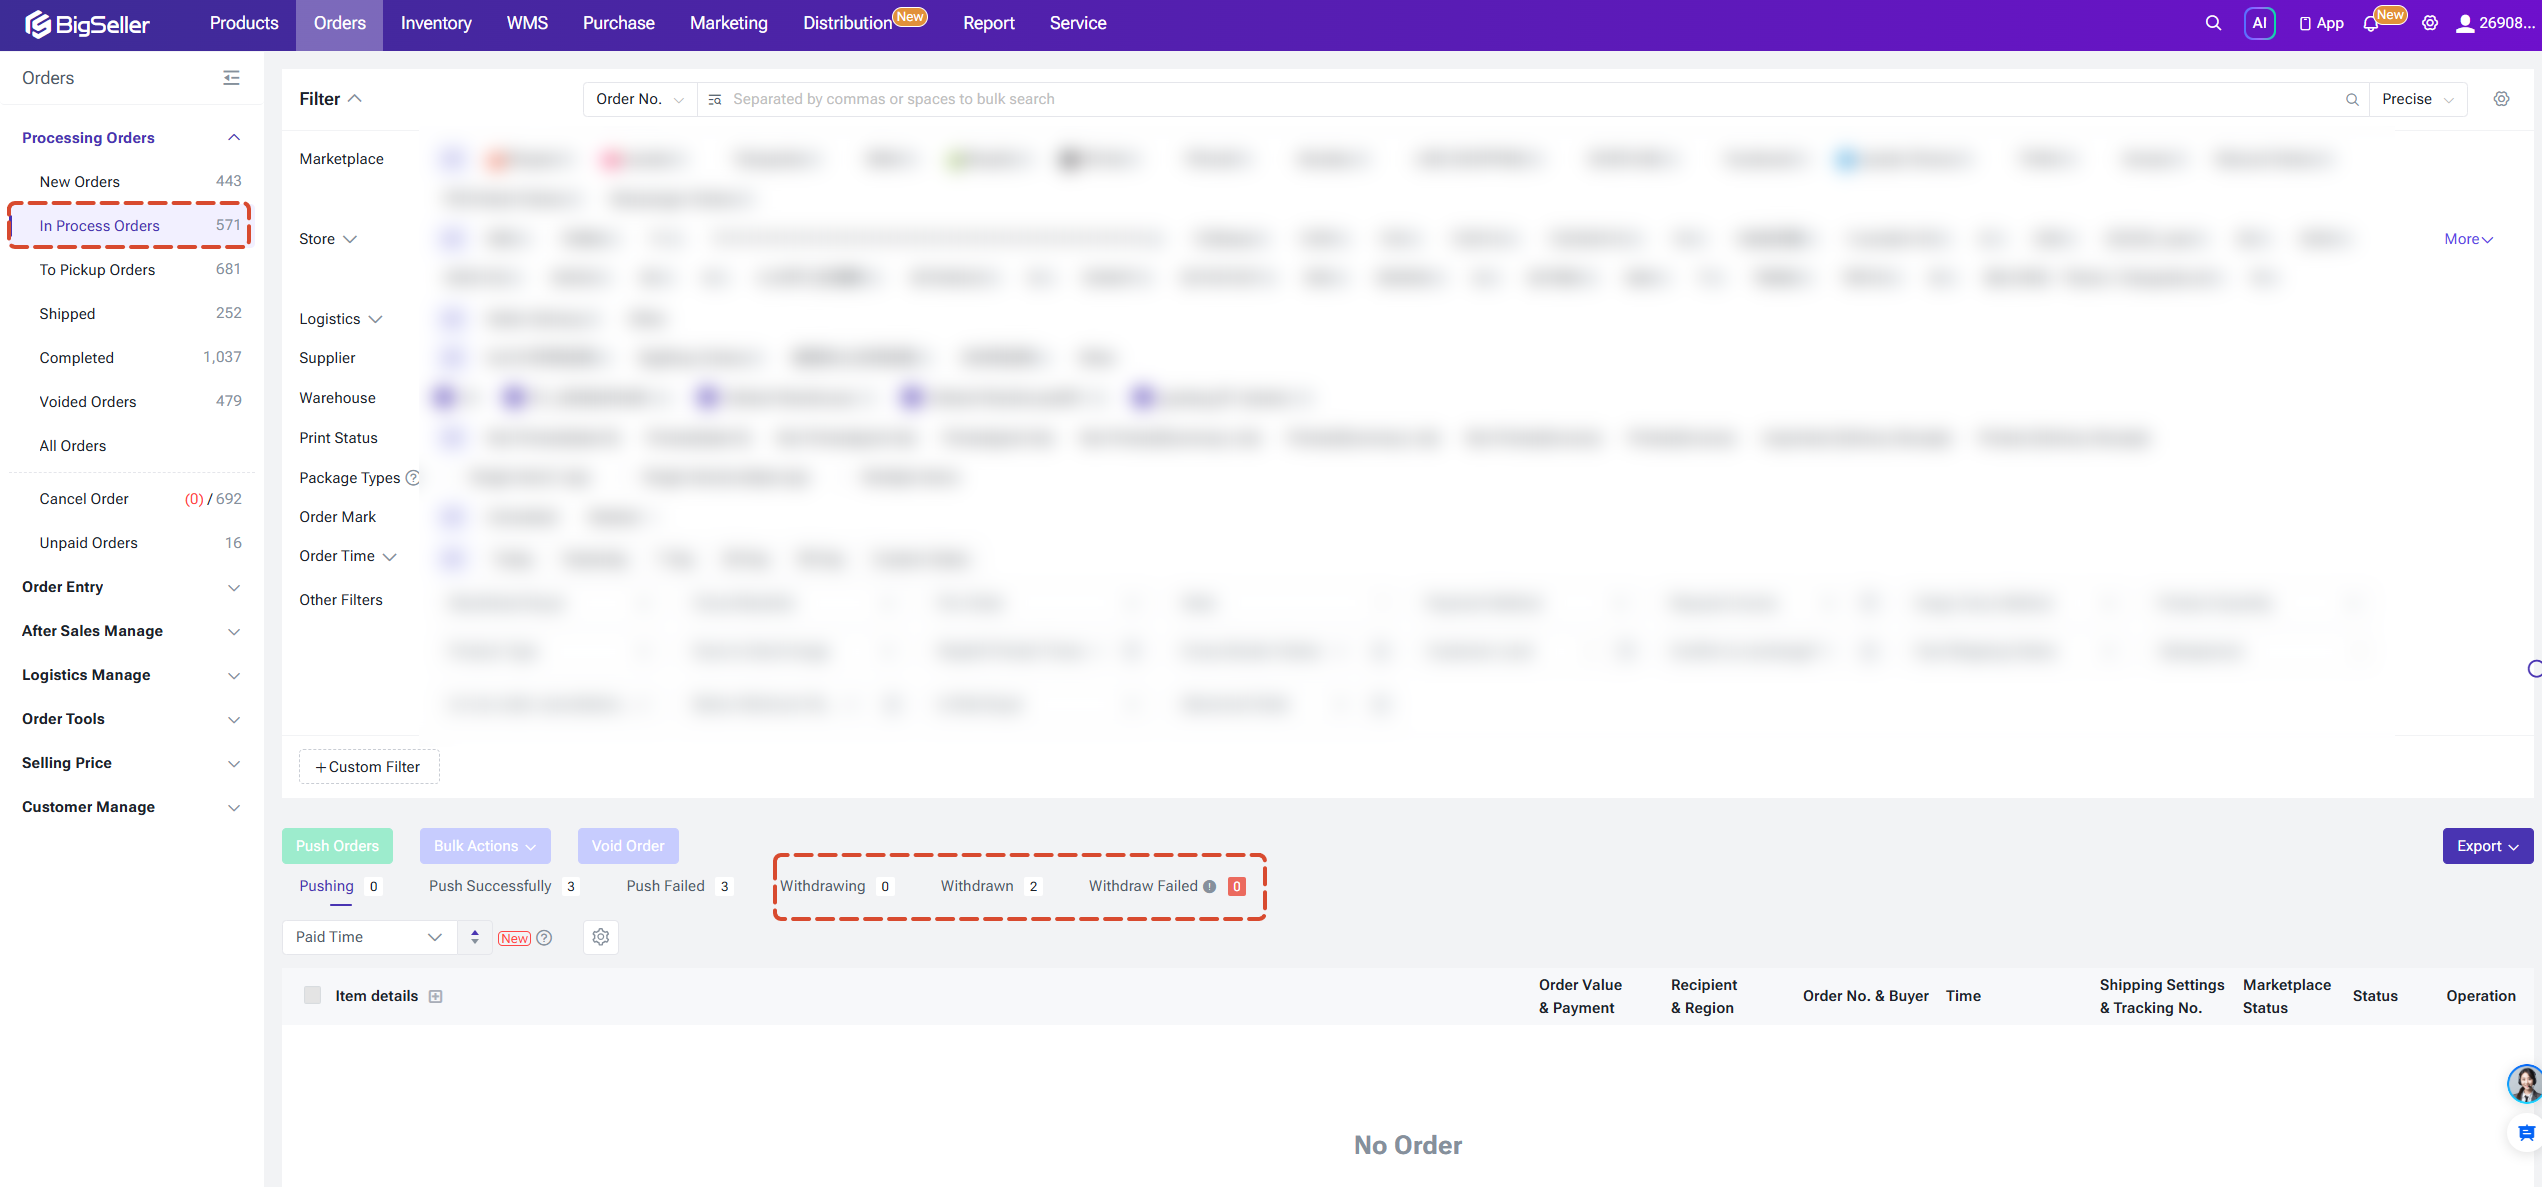Screen dimensions: 2542x1187
Task: Switch to Push Successfully tab
Action: [502, 886]
